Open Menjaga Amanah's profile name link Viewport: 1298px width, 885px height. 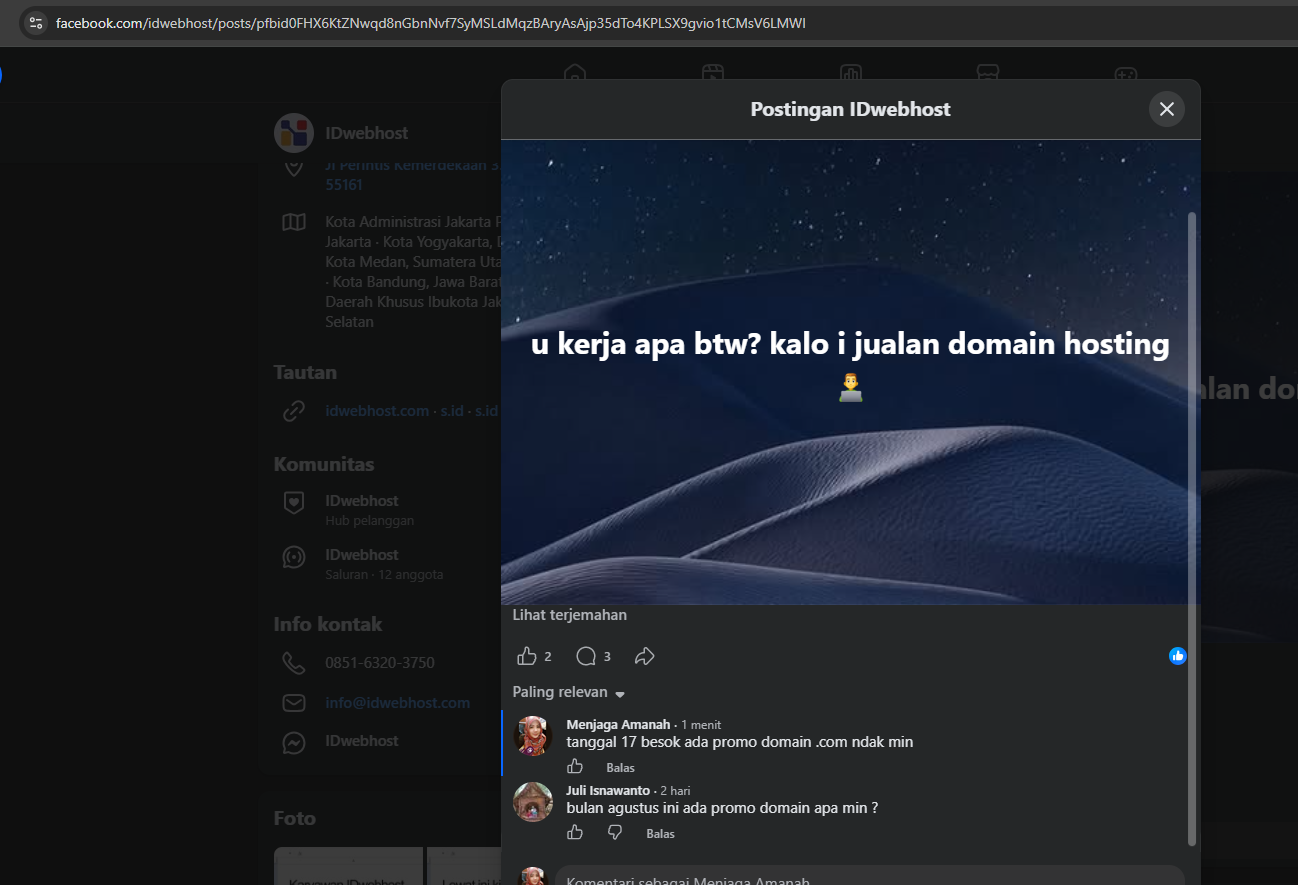coord(618,724)
